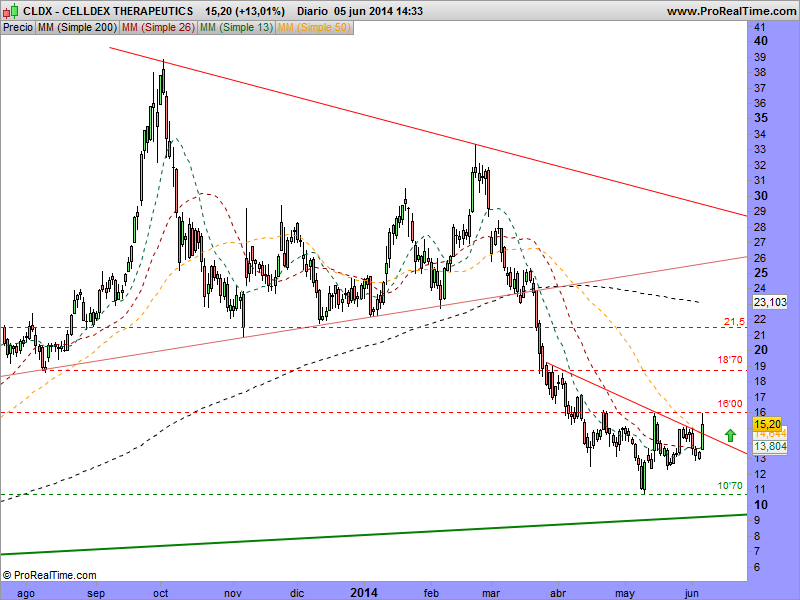Select the MM (Simple 50) indicator label
Screen dimensions: 800x600
(x=314, y=28)
